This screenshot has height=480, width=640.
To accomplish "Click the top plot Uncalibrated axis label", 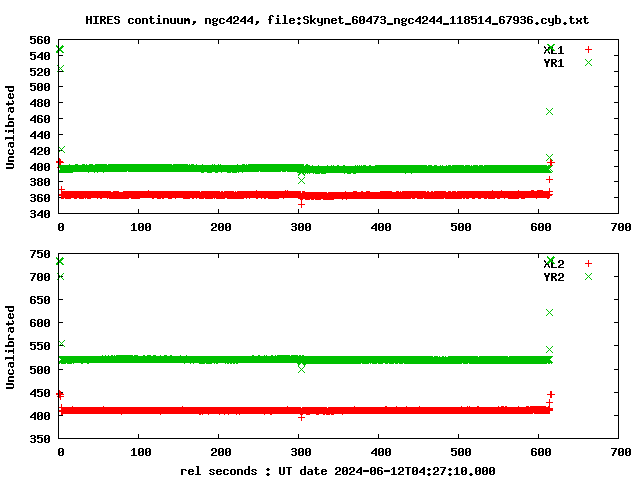I will tap(10, 127).
